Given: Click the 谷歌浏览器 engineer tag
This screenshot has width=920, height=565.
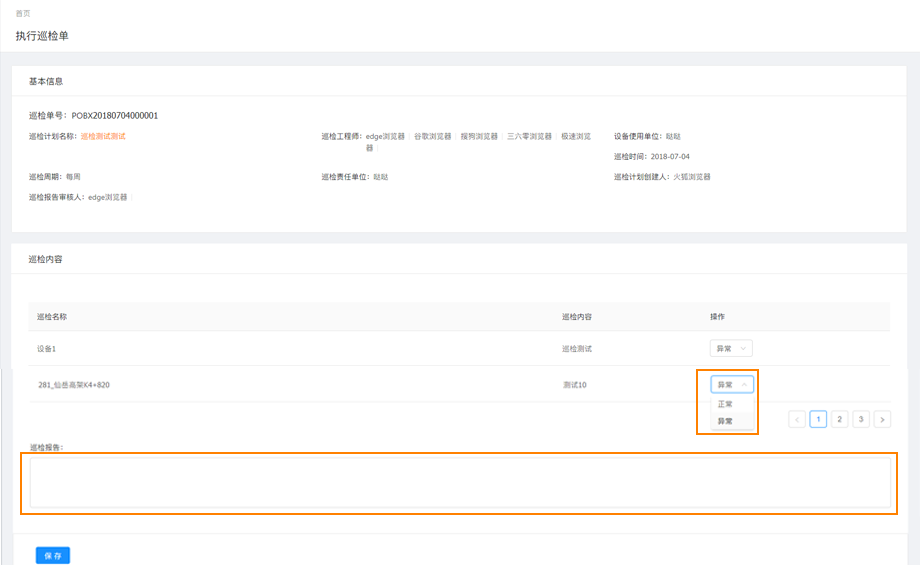Looking at the screenshot, I should [432, 136].
